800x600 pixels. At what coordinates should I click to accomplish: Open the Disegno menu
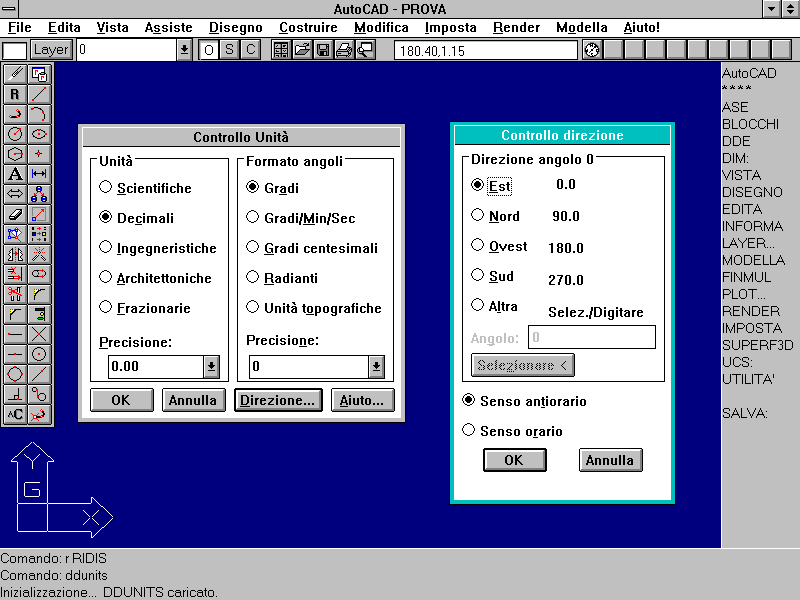[236, 28]
